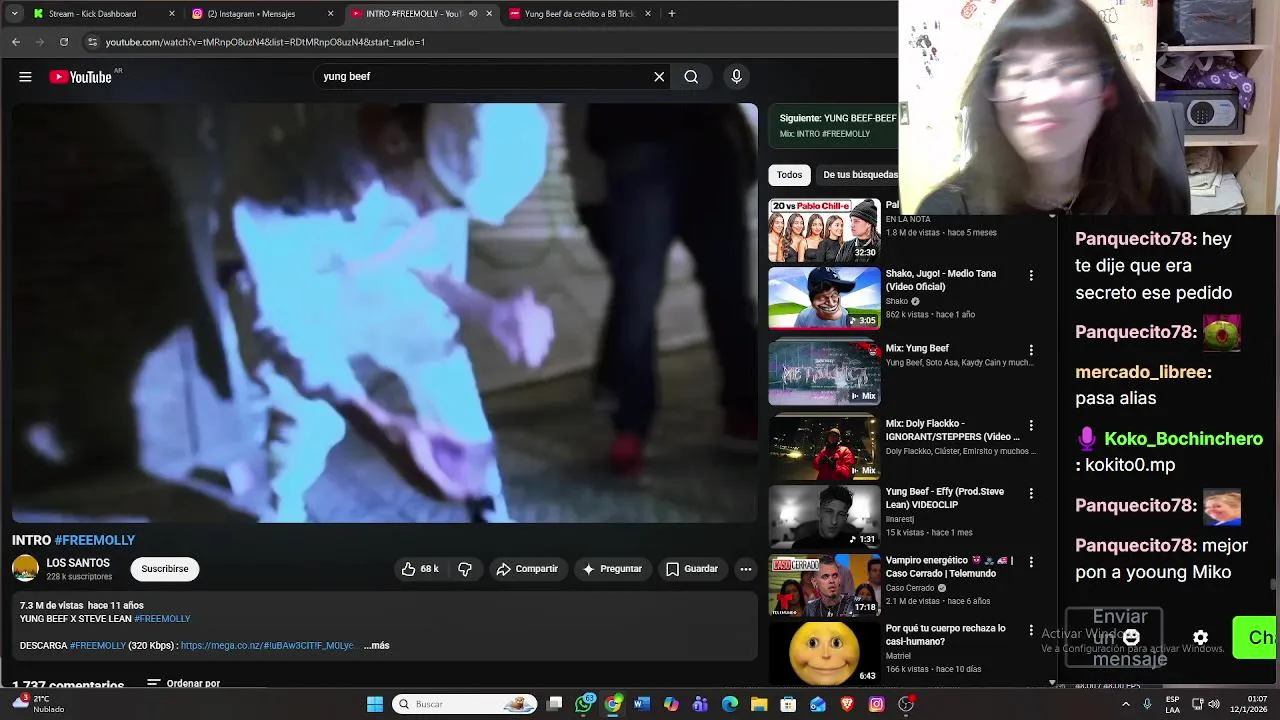The width and height of the screenshot is (1280, 720).
Task: Close the Instagram Mensajes tab
Action: tap(331, 14)
